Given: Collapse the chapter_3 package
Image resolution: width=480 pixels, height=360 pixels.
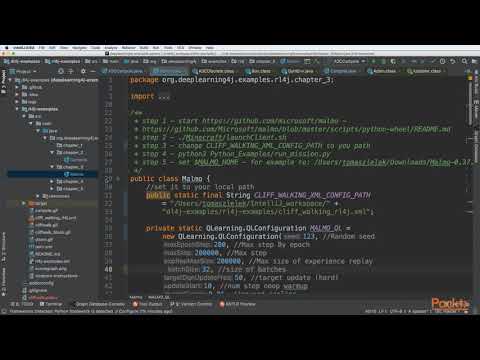Looking at the screenshot, I should (52, 167).
